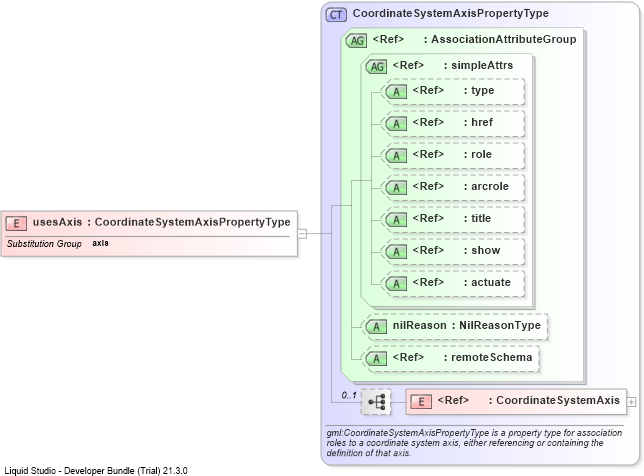Select nilReason : NilReasonType text

(467, 325)
